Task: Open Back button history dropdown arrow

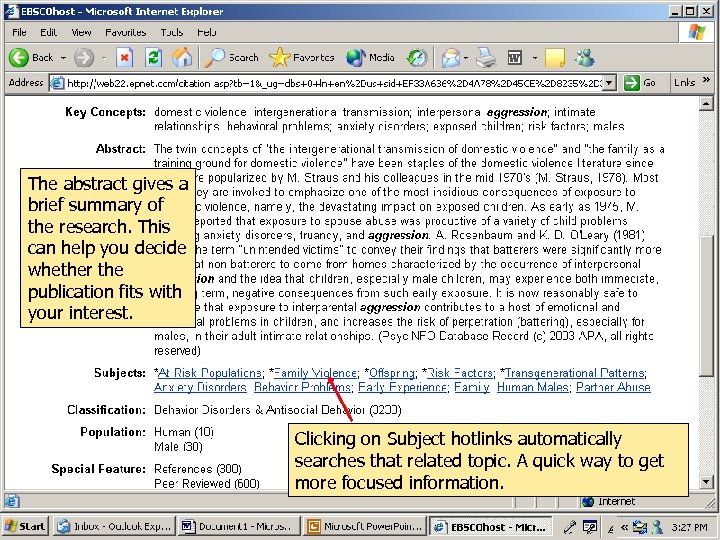Action: 63,58
